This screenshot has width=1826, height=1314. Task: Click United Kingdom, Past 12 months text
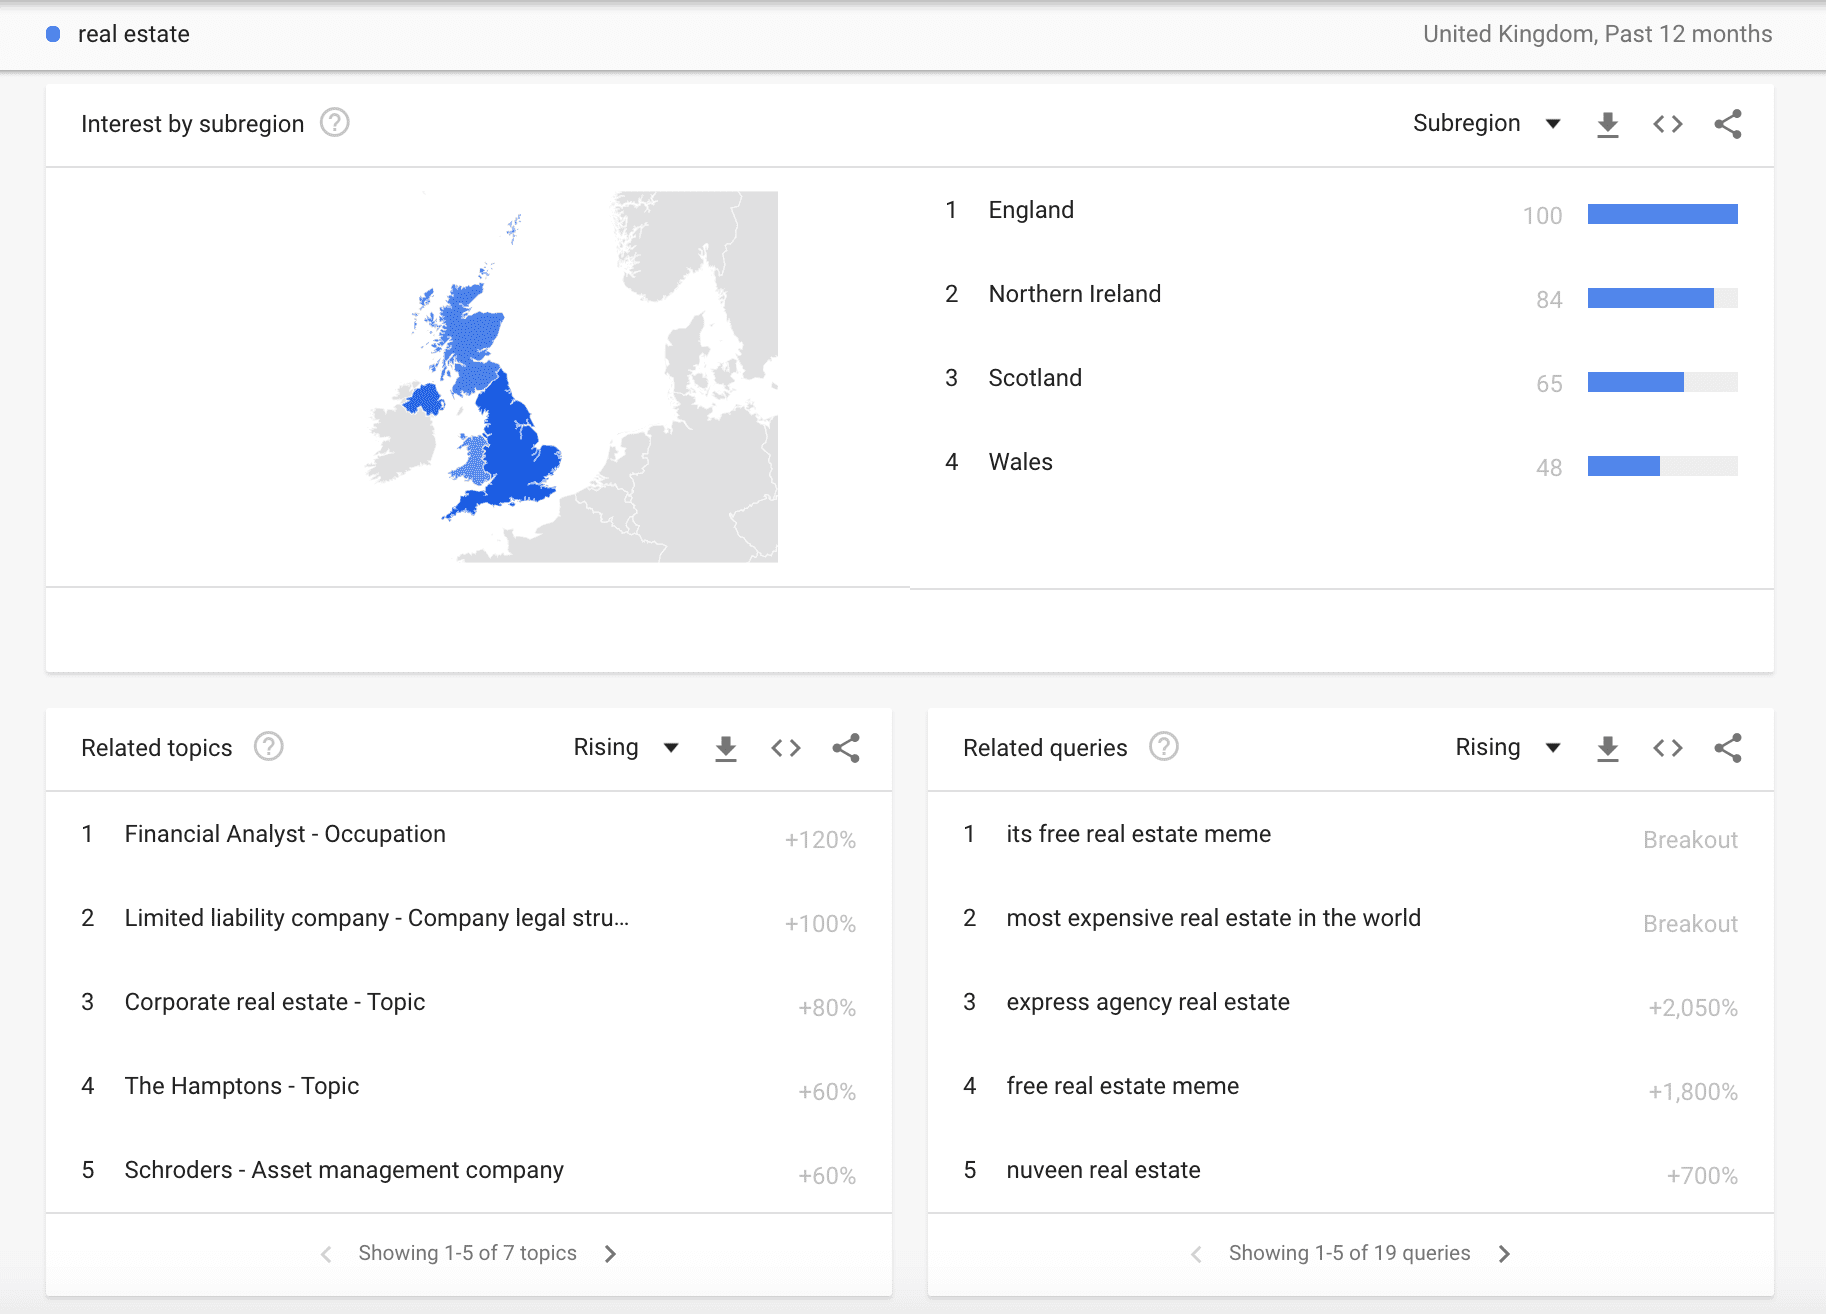click(1597, 34)
